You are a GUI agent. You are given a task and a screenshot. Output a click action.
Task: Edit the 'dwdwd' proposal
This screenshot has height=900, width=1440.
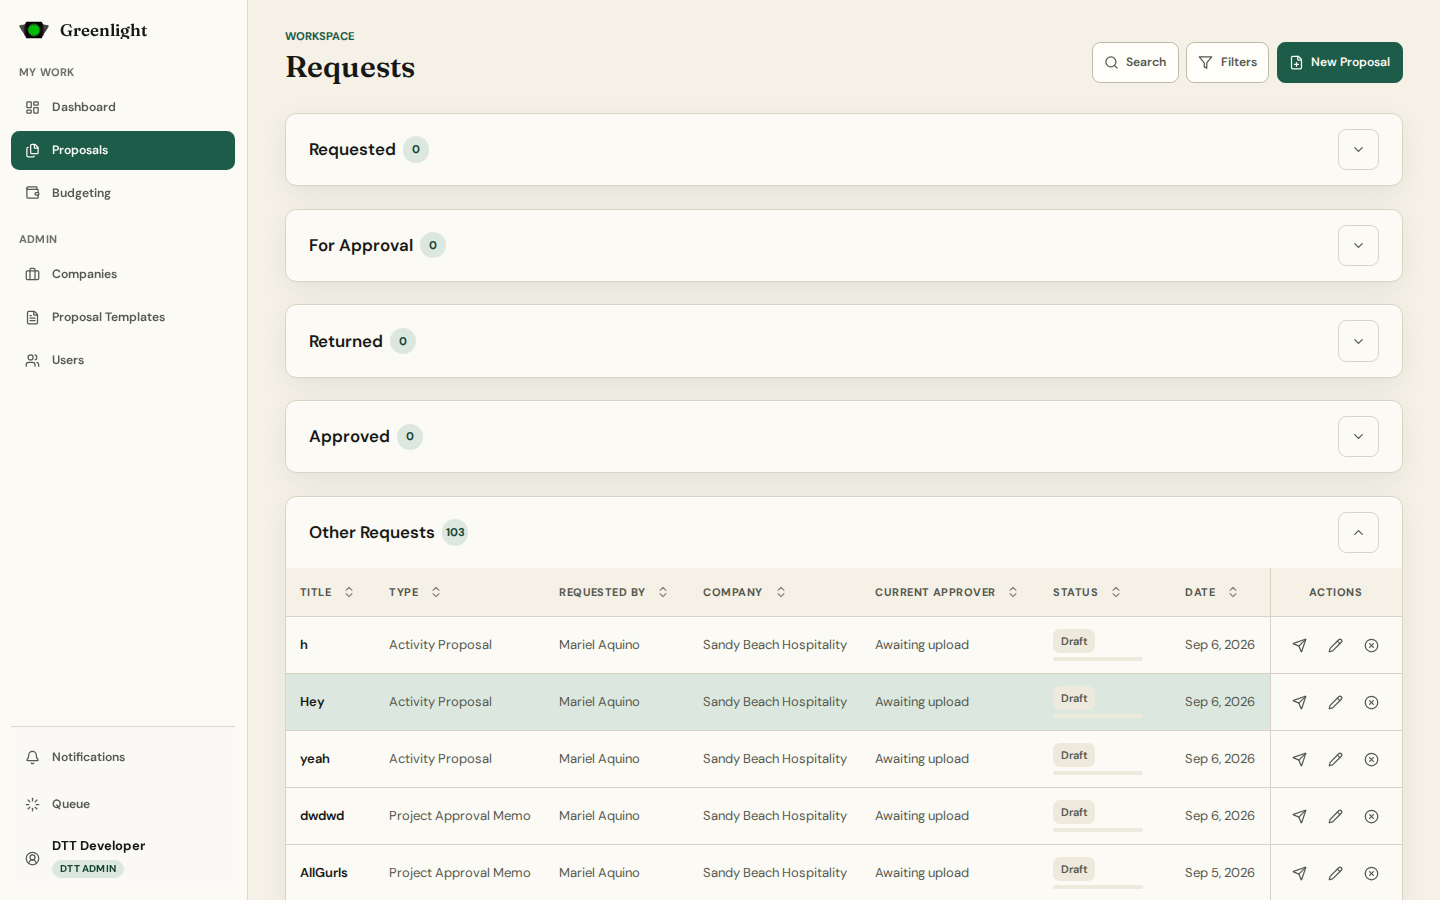click(x=1335, y=816)
